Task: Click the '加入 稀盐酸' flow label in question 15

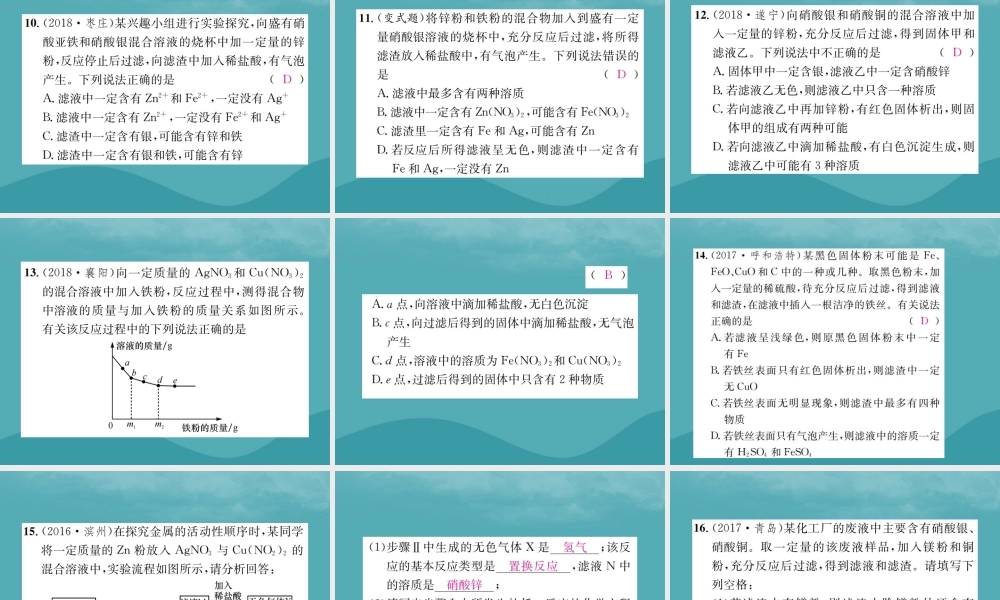Action: [227, 591]
